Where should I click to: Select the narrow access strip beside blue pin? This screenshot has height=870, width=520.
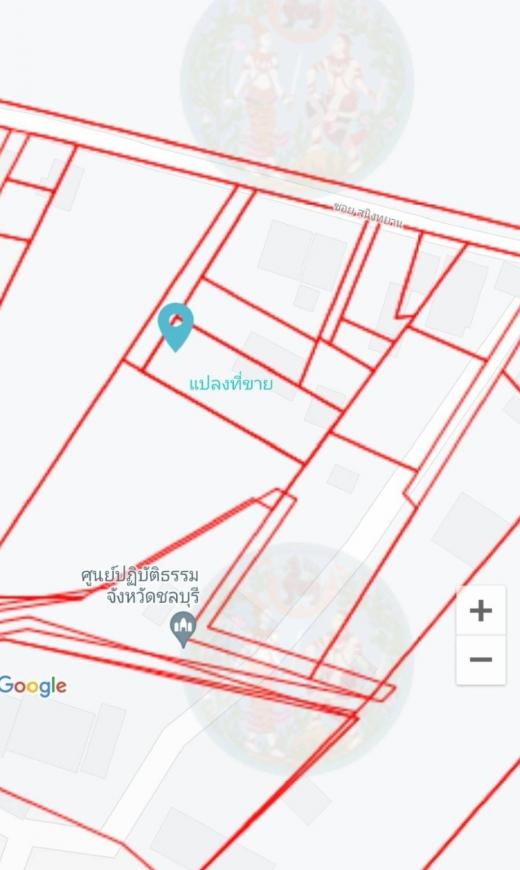189,277
